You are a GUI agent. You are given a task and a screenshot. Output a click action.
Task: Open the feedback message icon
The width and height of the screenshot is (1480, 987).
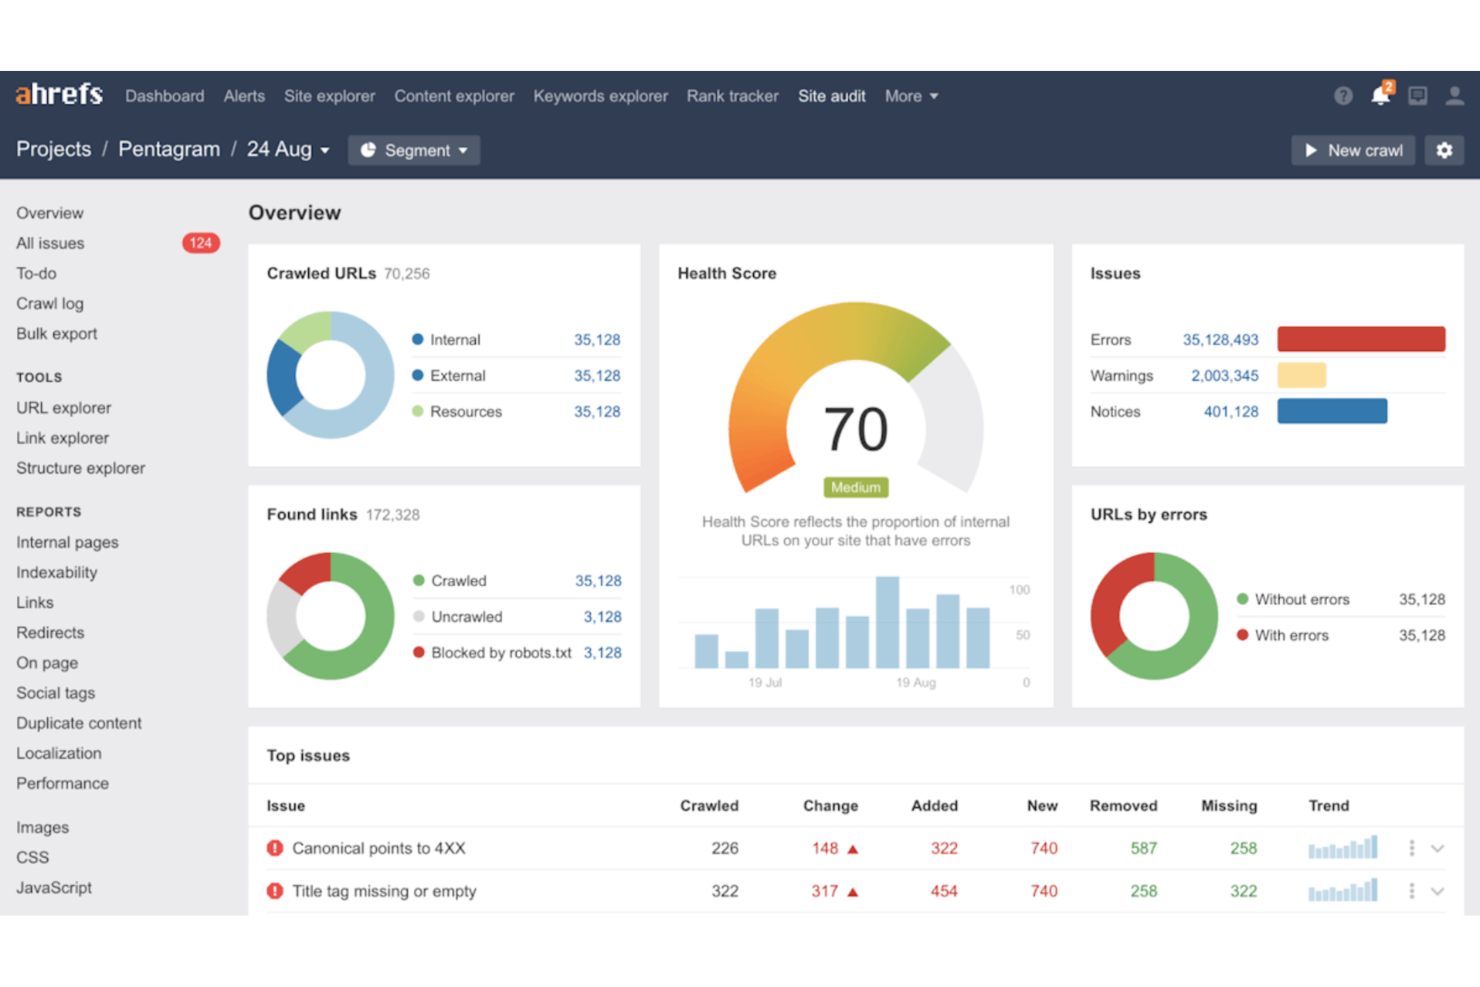click(x=1418, y=96)
